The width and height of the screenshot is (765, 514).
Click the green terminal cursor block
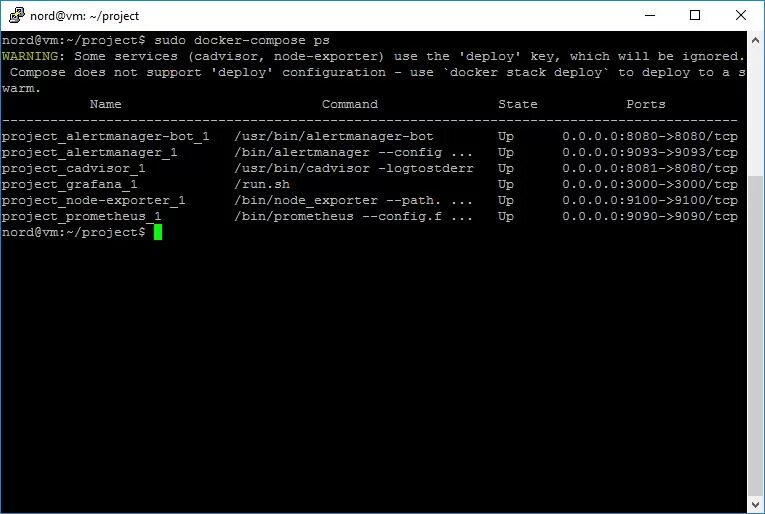(158, 233)
